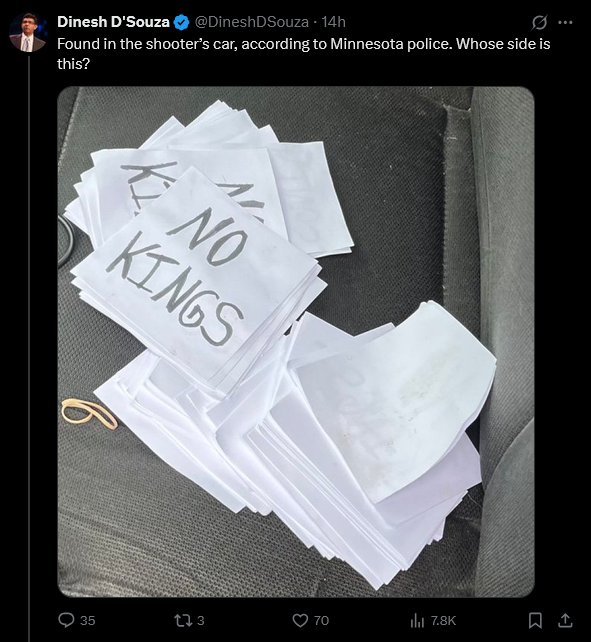
Task: Like the post with the heart icon
Action: tap(300, 620)
